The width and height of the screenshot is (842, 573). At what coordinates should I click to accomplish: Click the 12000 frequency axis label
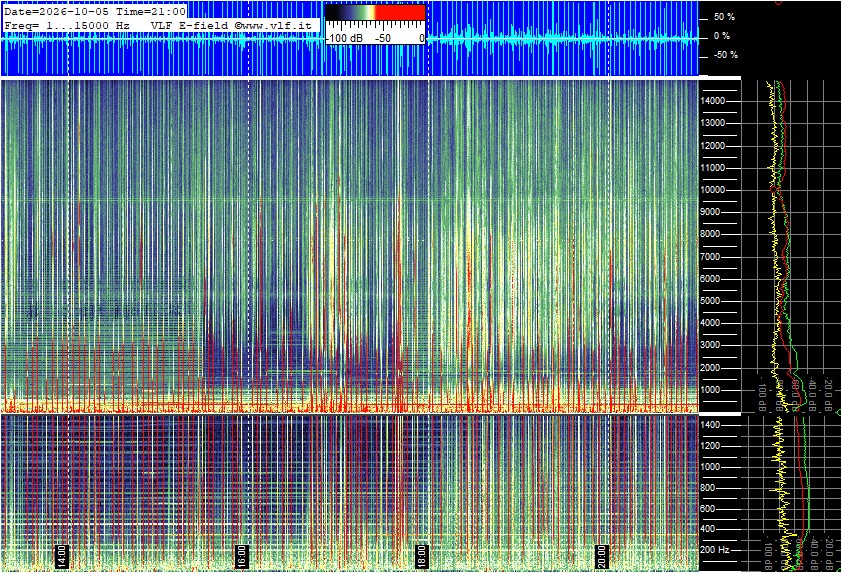pos(712,146)
